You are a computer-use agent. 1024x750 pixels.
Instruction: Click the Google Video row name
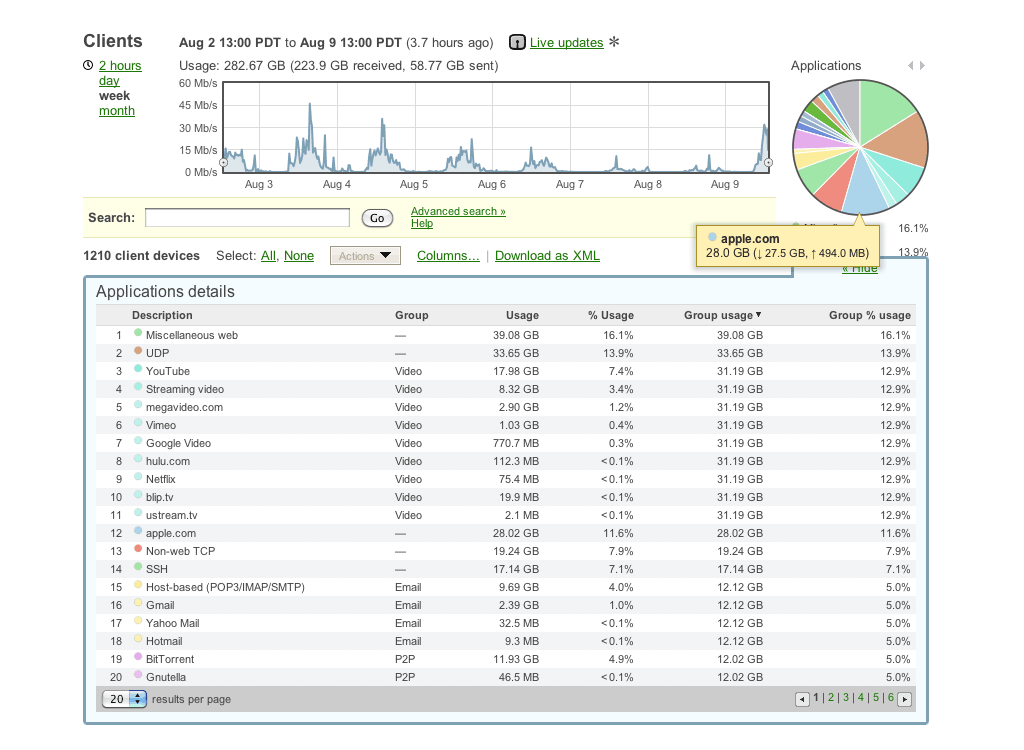(178, 444)
